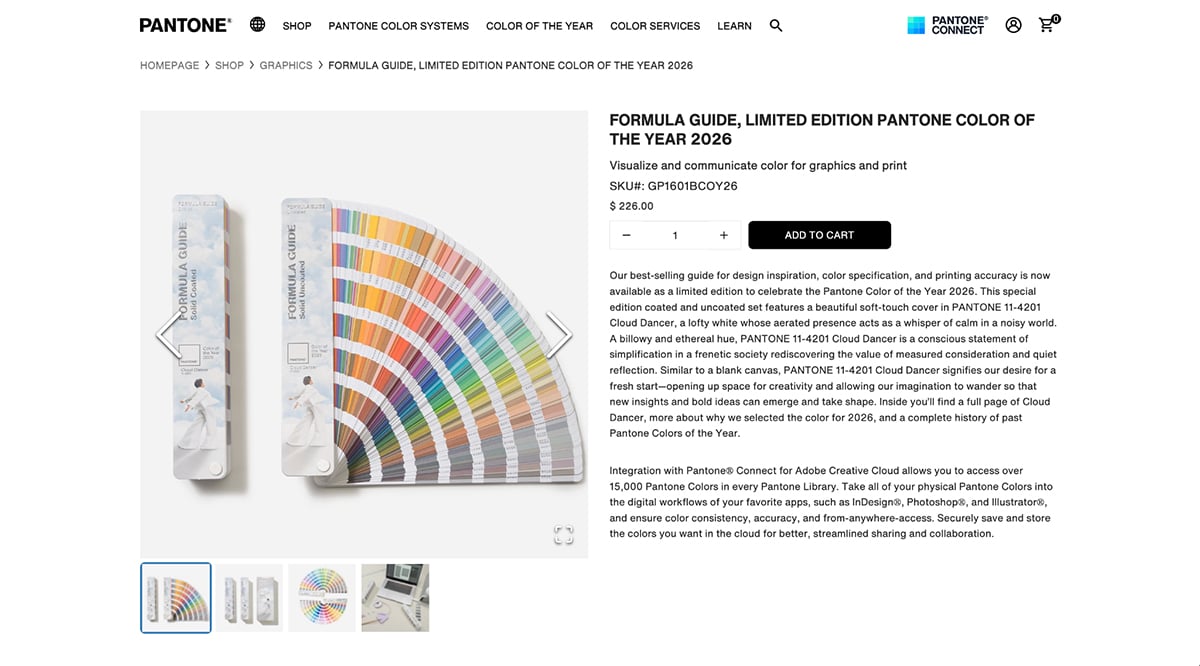The image size is (1200, 666).
Task: Expand product image to fullscreen
Action: click(x=563, y=535)
